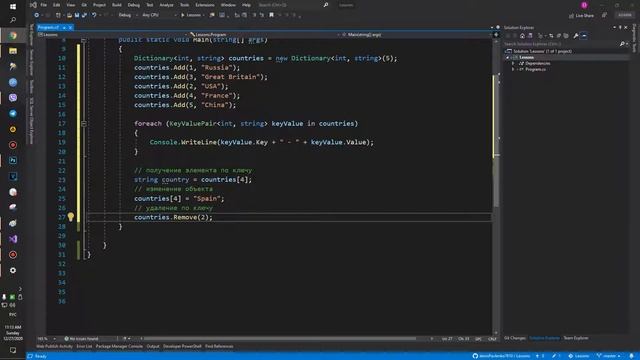Click the Save toolbar icon
The width and height of the screenshot is (640, 360).
click(77, 15)
